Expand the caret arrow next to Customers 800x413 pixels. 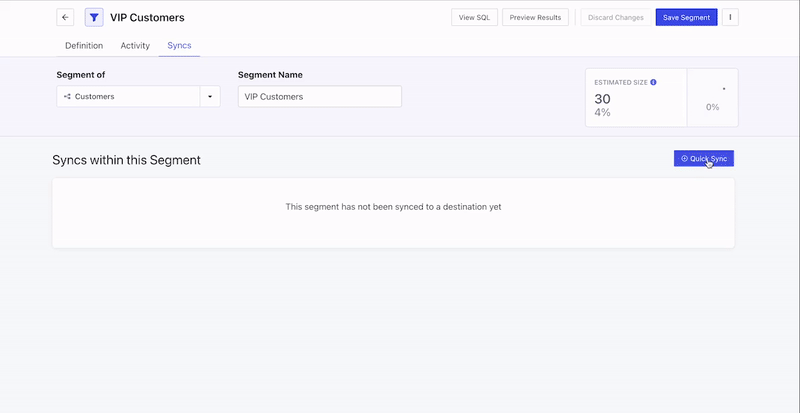coord(210,97)
